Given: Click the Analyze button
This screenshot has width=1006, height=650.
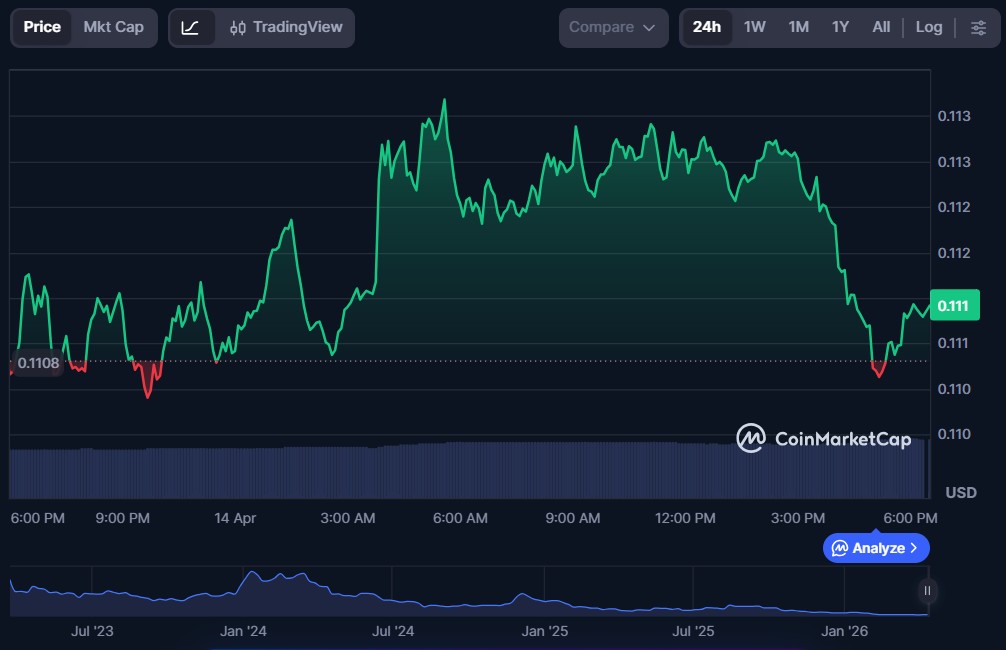Looking at the screenshot, I should (x=876, y=548).
